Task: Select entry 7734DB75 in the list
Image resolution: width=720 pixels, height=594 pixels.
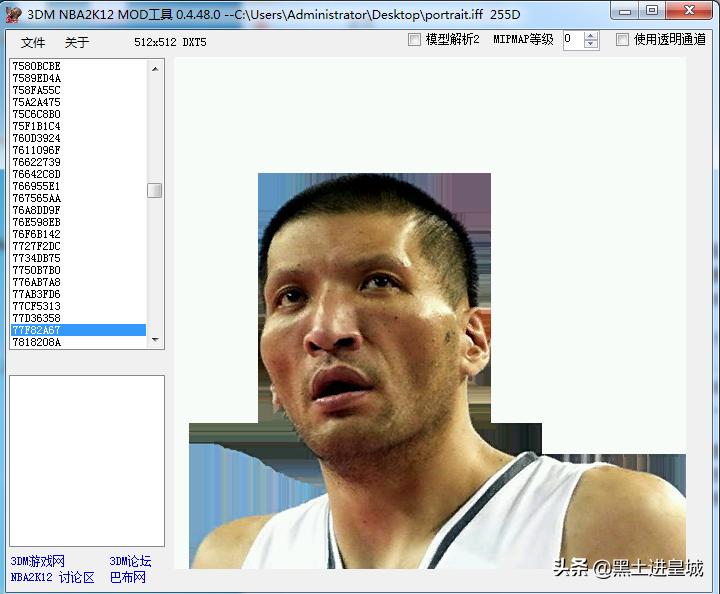Action: (78, 258)
